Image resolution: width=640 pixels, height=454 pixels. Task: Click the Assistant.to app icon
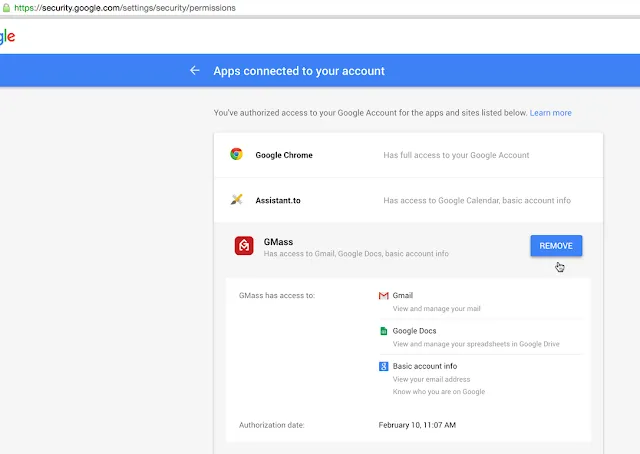pos(236,200)
